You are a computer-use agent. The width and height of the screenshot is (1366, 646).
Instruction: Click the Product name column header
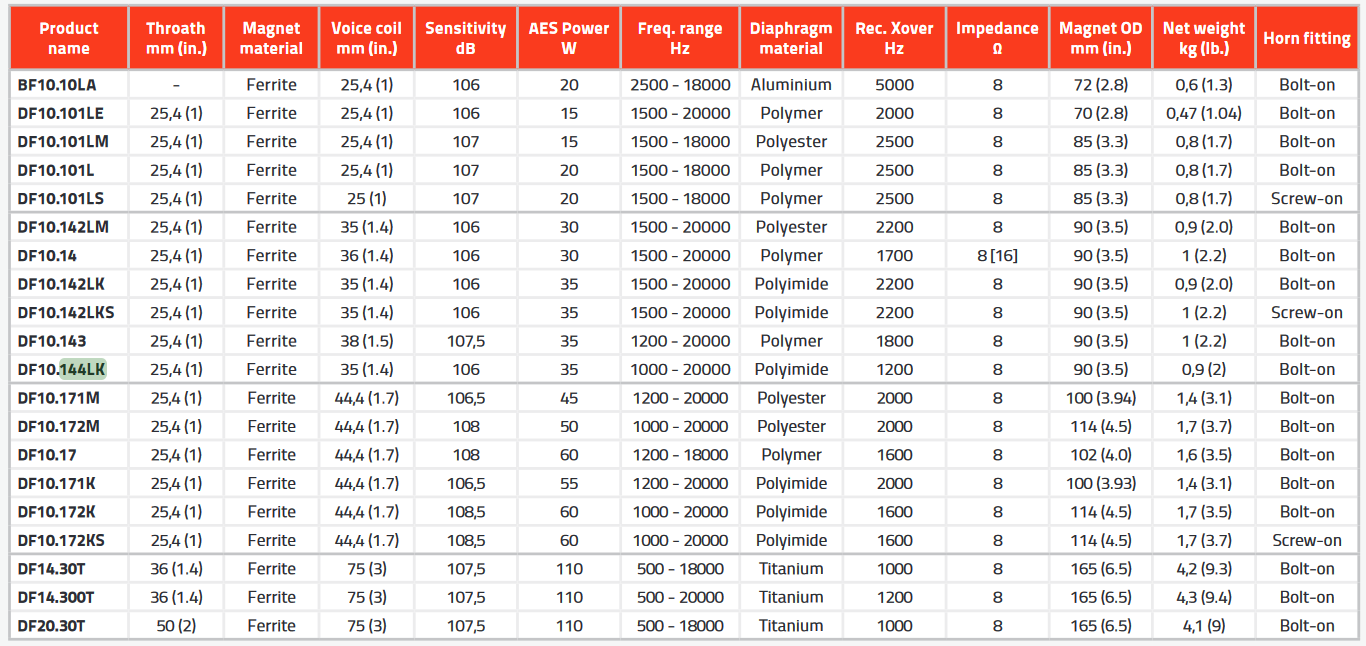[x=69, y=38]
